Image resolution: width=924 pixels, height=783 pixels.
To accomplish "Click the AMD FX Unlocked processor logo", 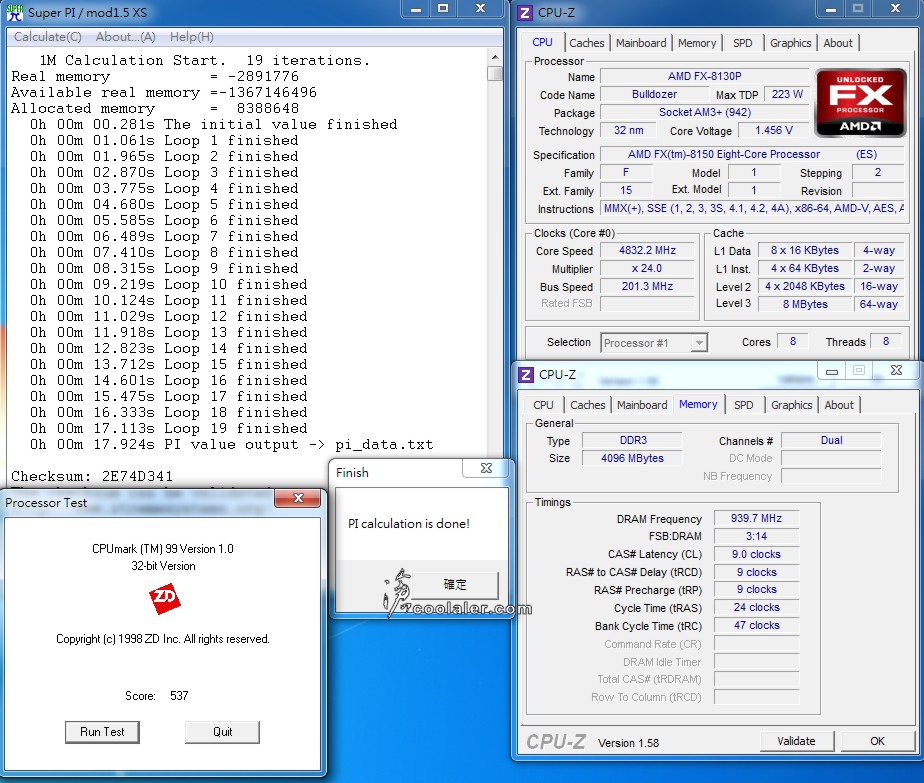I will click(x=860, y=103).
